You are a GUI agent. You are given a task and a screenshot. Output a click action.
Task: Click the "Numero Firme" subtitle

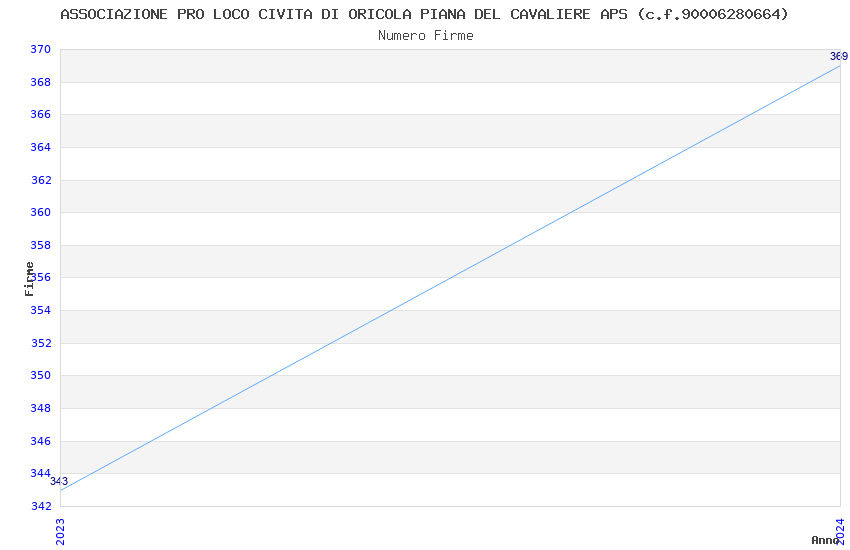click(426, 36)
